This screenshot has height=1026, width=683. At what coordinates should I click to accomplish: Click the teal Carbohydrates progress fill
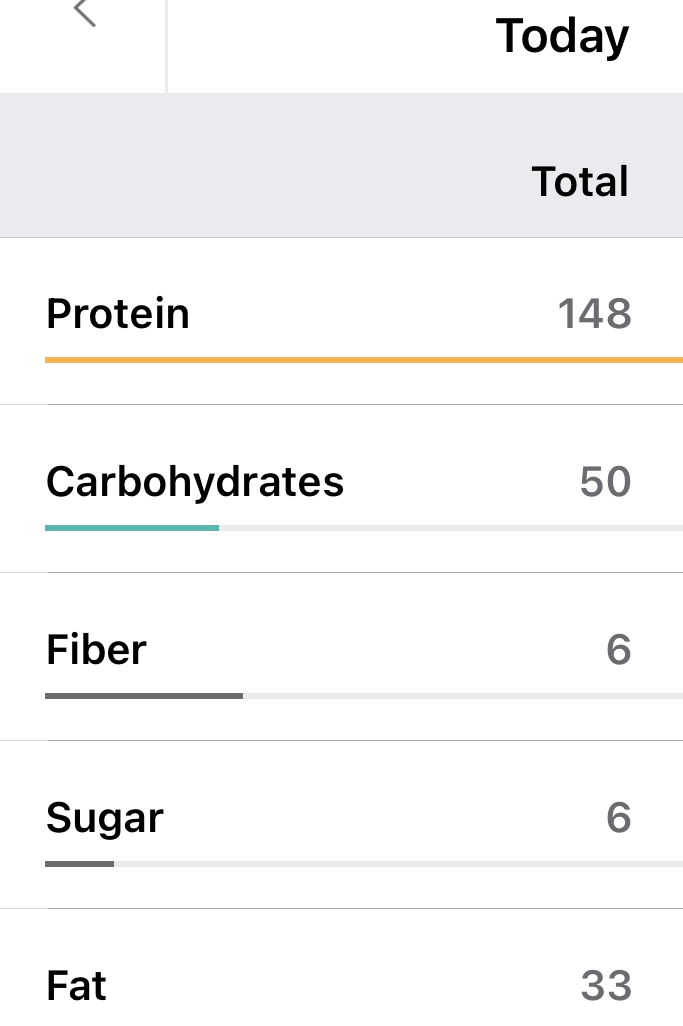[x=132, y=527]
